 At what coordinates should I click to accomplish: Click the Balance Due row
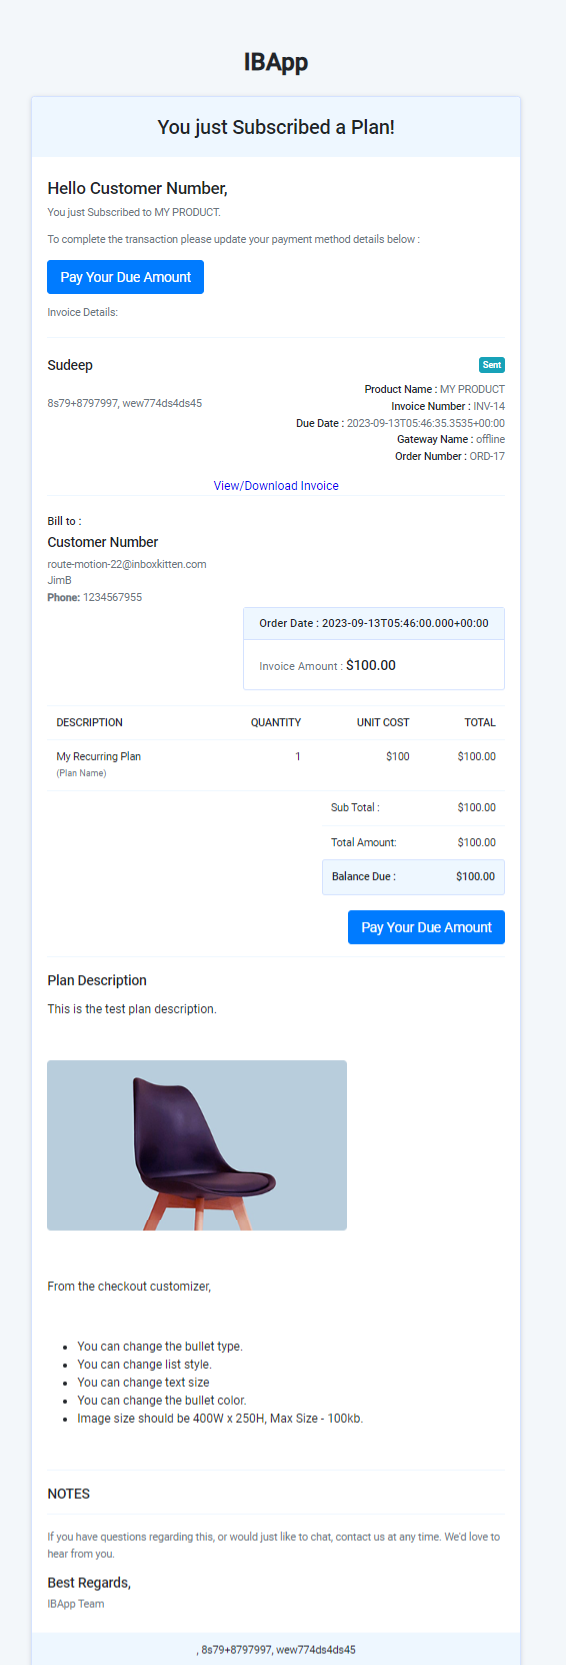coord(413,877)
